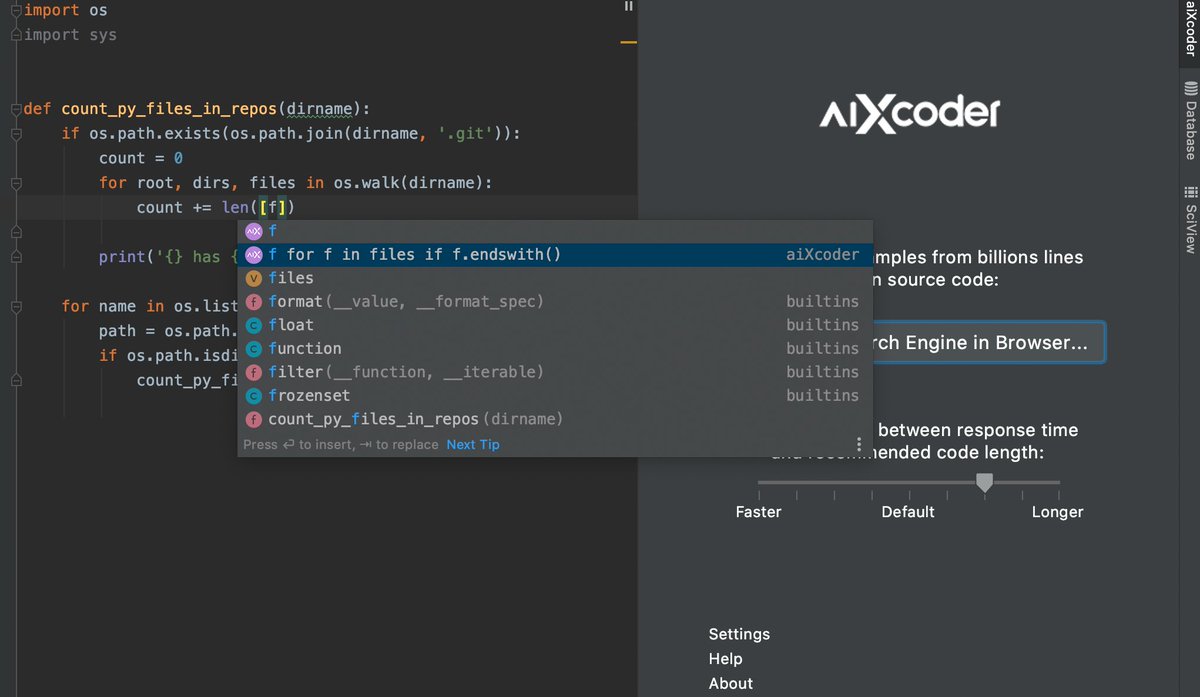Open the Database tool window tab
This screenshot has width=1200, height=697.
coord(1190,121)
